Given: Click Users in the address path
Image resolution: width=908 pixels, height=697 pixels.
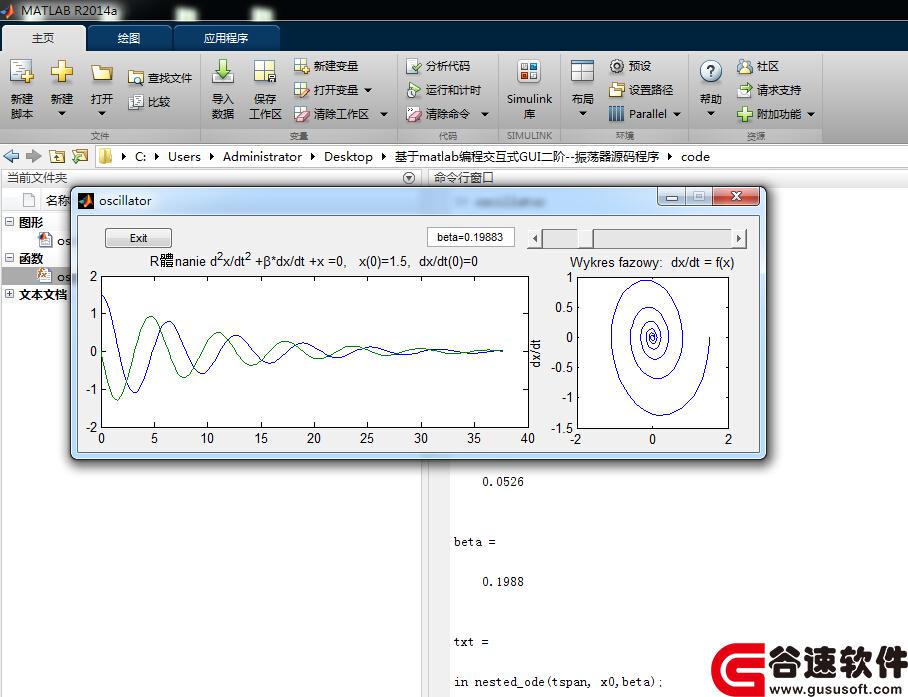Looking at the screenshot, I should click(x=184, y=156).
